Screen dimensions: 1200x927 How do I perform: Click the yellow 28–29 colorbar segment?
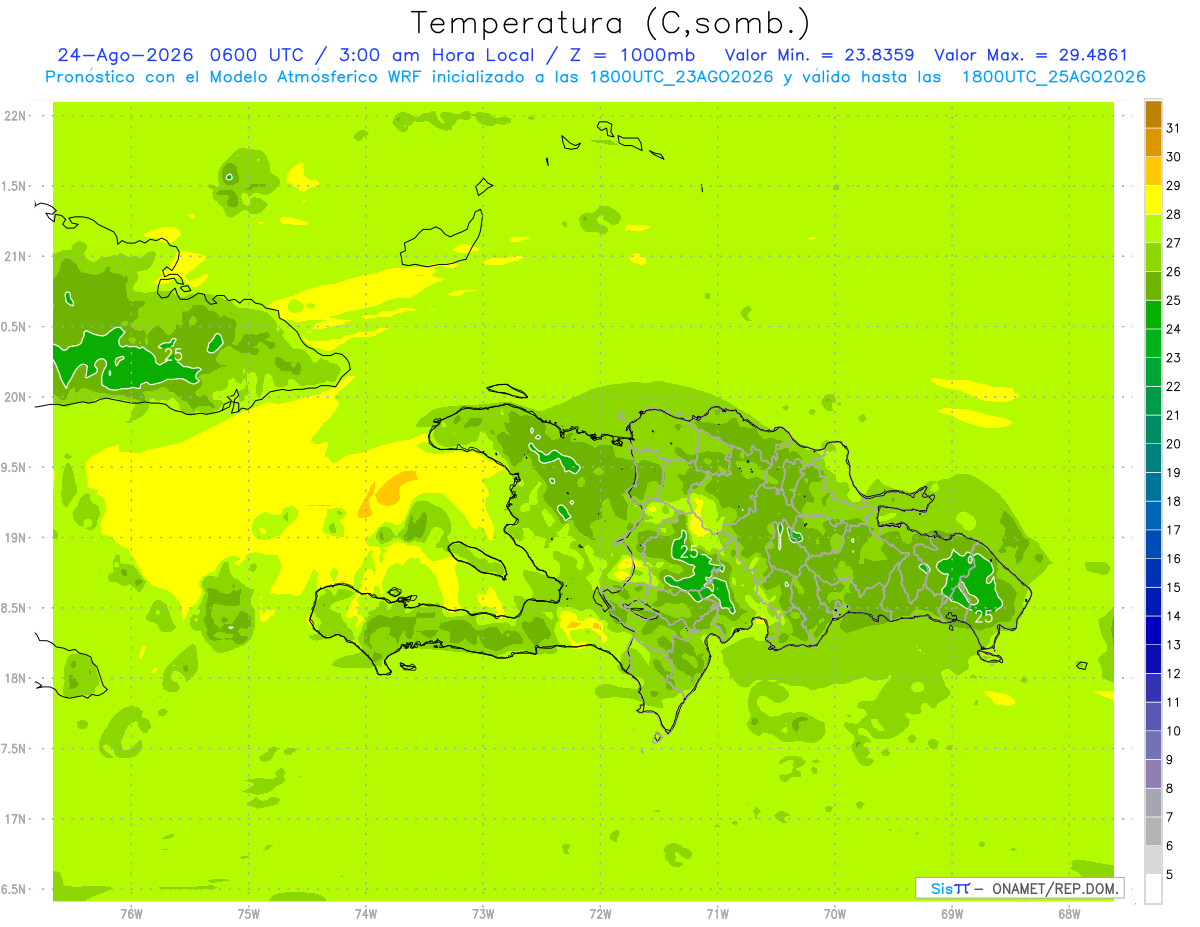[x=1153, y=200]
